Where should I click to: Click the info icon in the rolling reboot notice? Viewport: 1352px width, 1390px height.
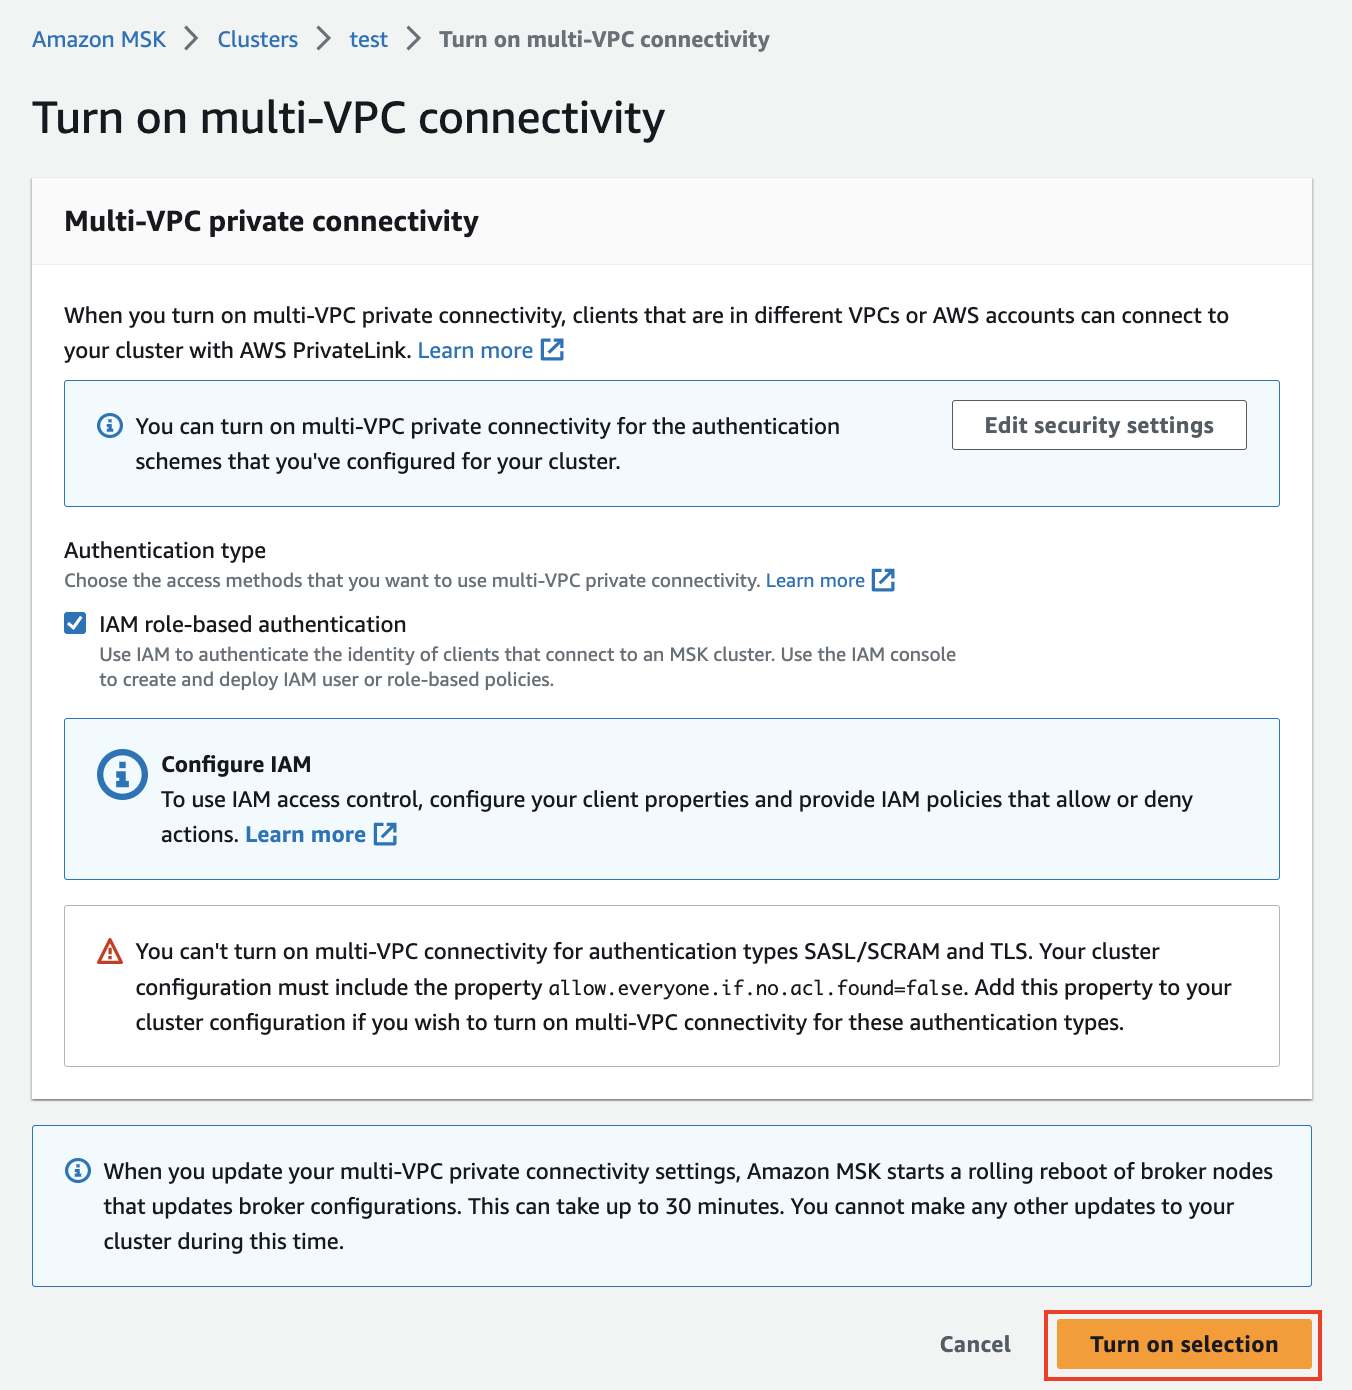pyautogui.click(x=77, y=1171)
